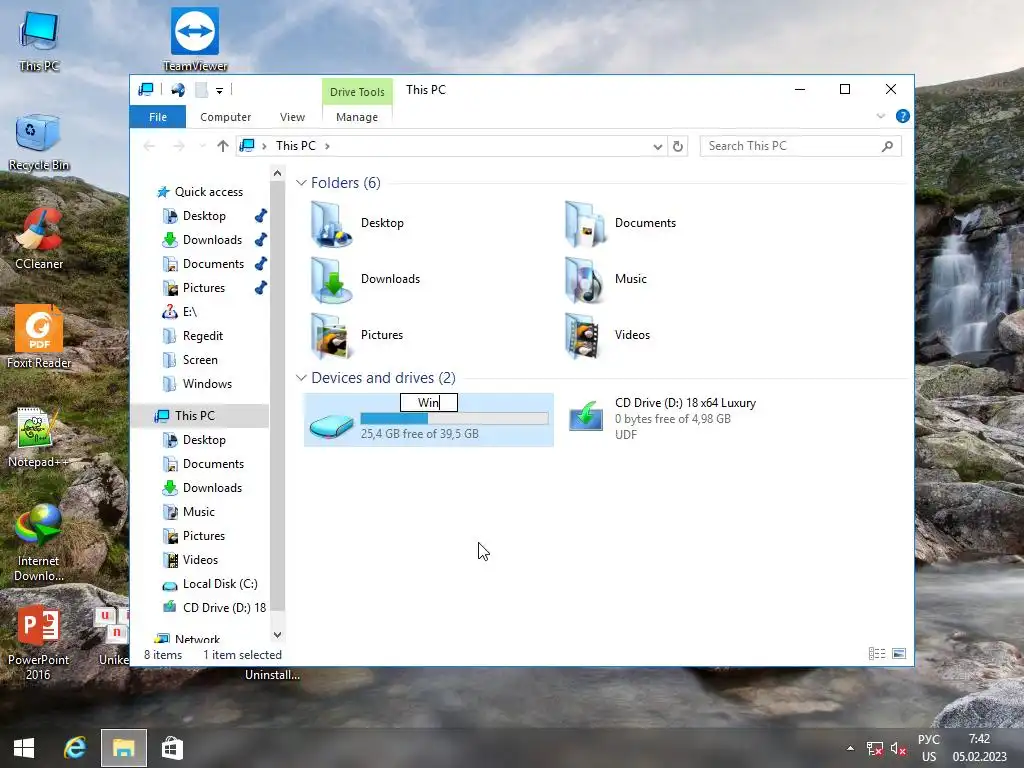Click the local disk capacity bar
Viewport: 1024px width, 768px height.
pos(454,419)
